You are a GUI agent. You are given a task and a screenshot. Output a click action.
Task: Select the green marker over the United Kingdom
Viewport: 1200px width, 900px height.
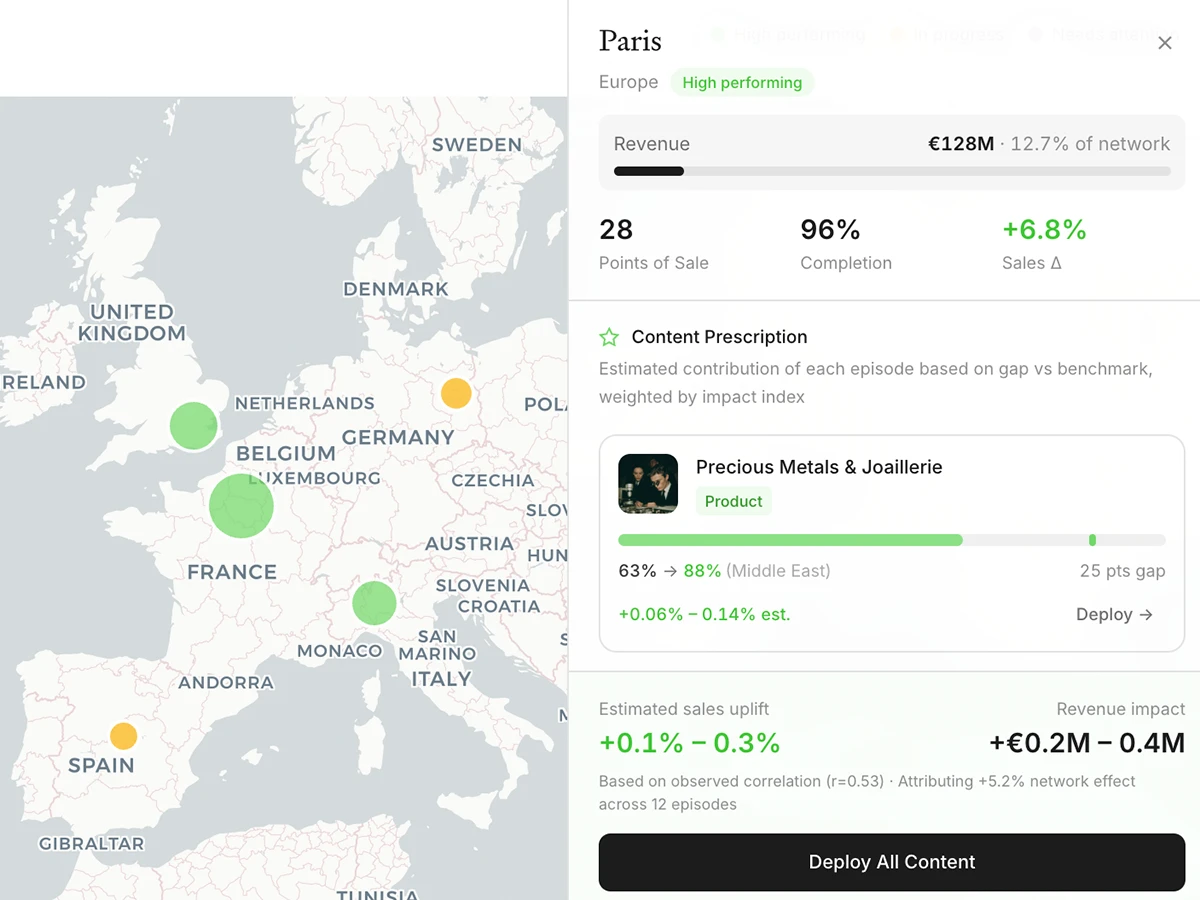click(194, 425)
